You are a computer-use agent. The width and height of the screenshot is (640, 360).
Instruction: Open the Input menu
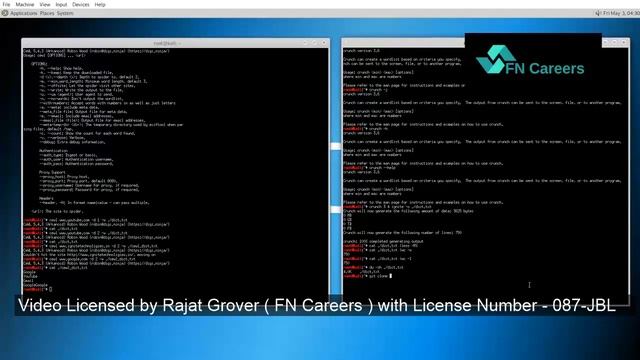coord(61,4)
